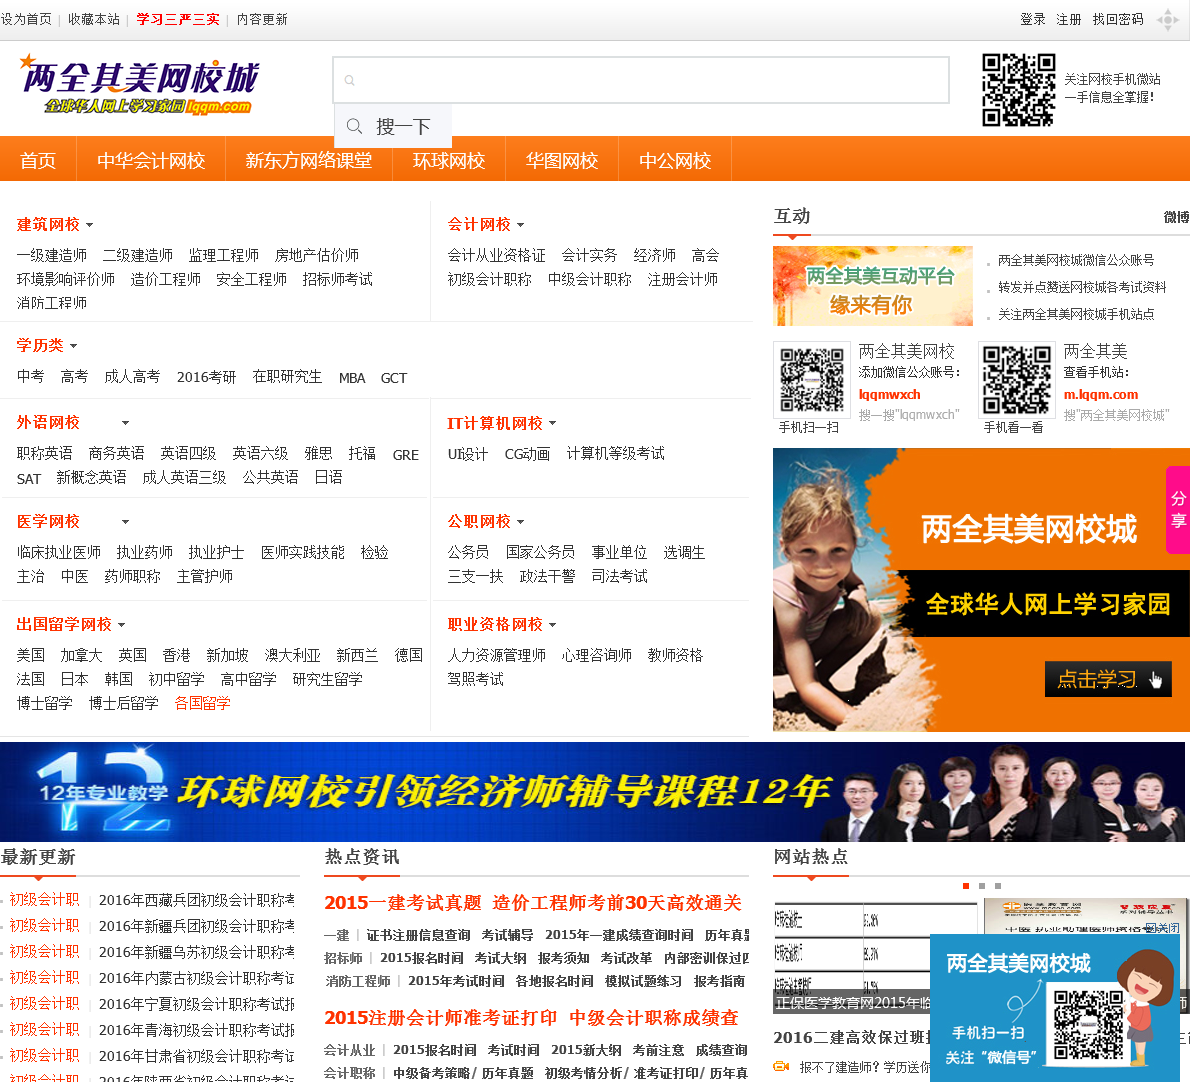This screenshot has width=1190, height=1082.
Task: Select the second grey carousel dot under 网站热点
Action: click(982, 885)
